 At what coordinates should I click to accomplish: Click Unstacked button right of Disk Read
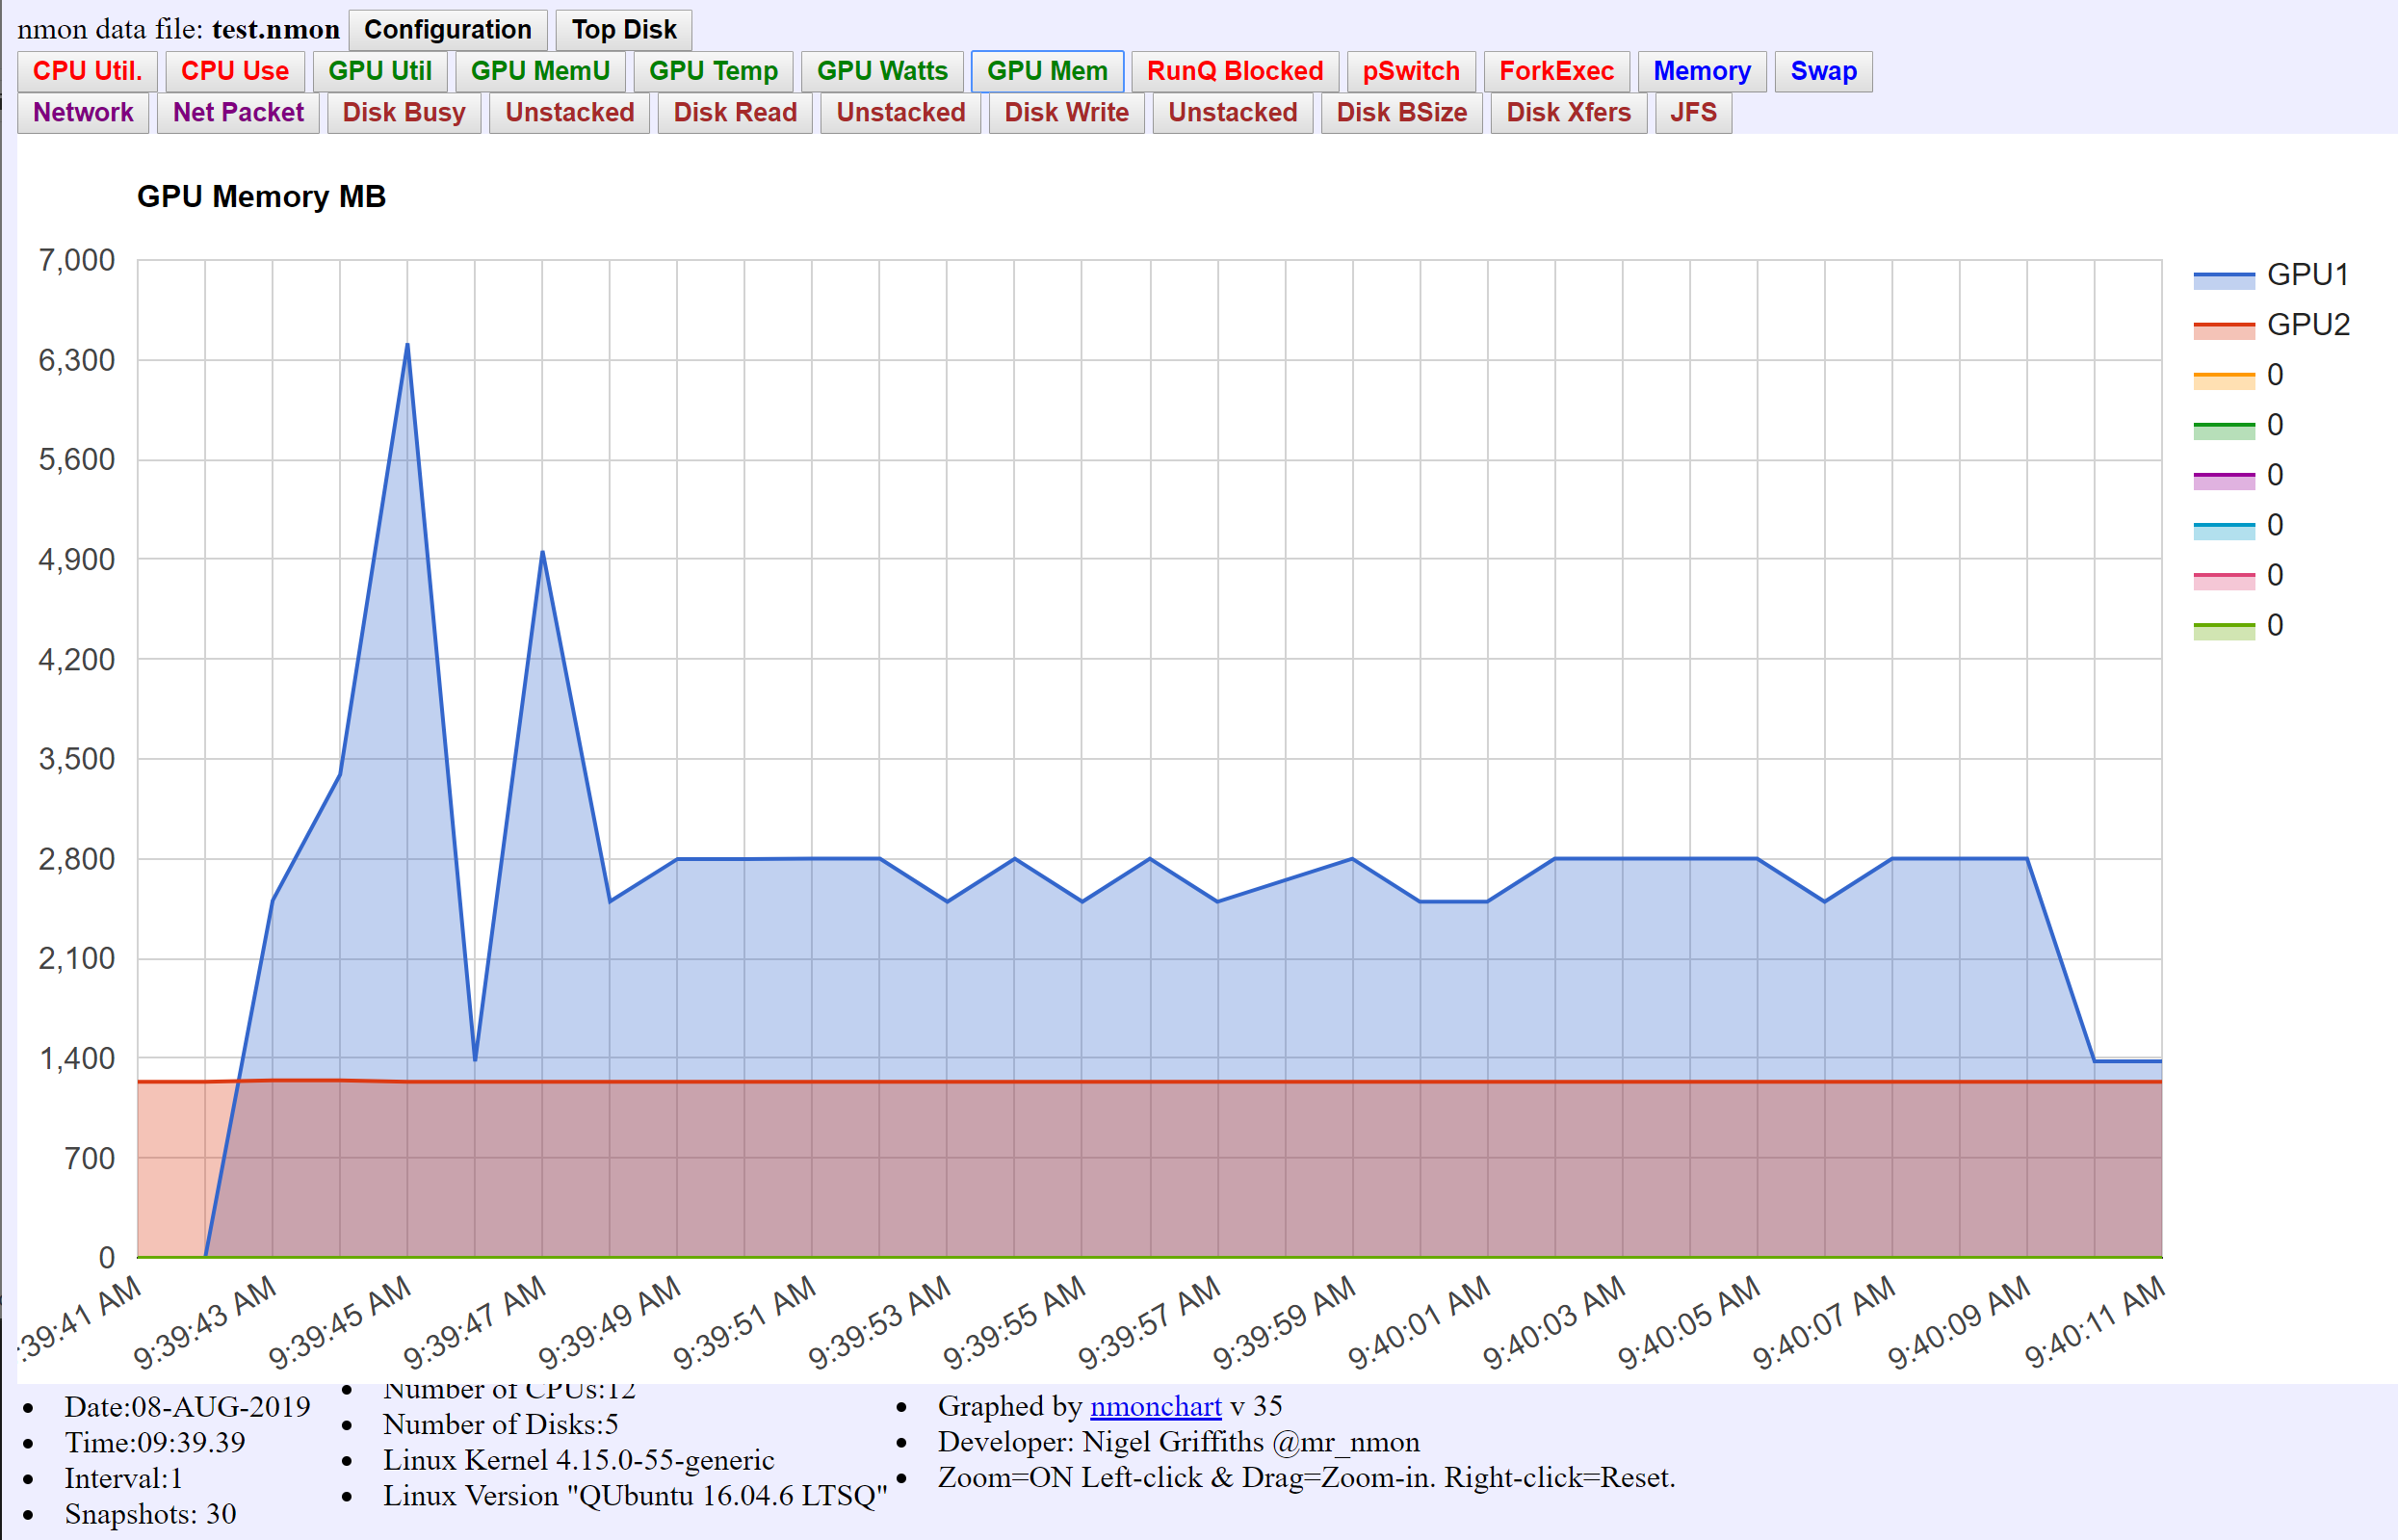(x=901, y=112)
